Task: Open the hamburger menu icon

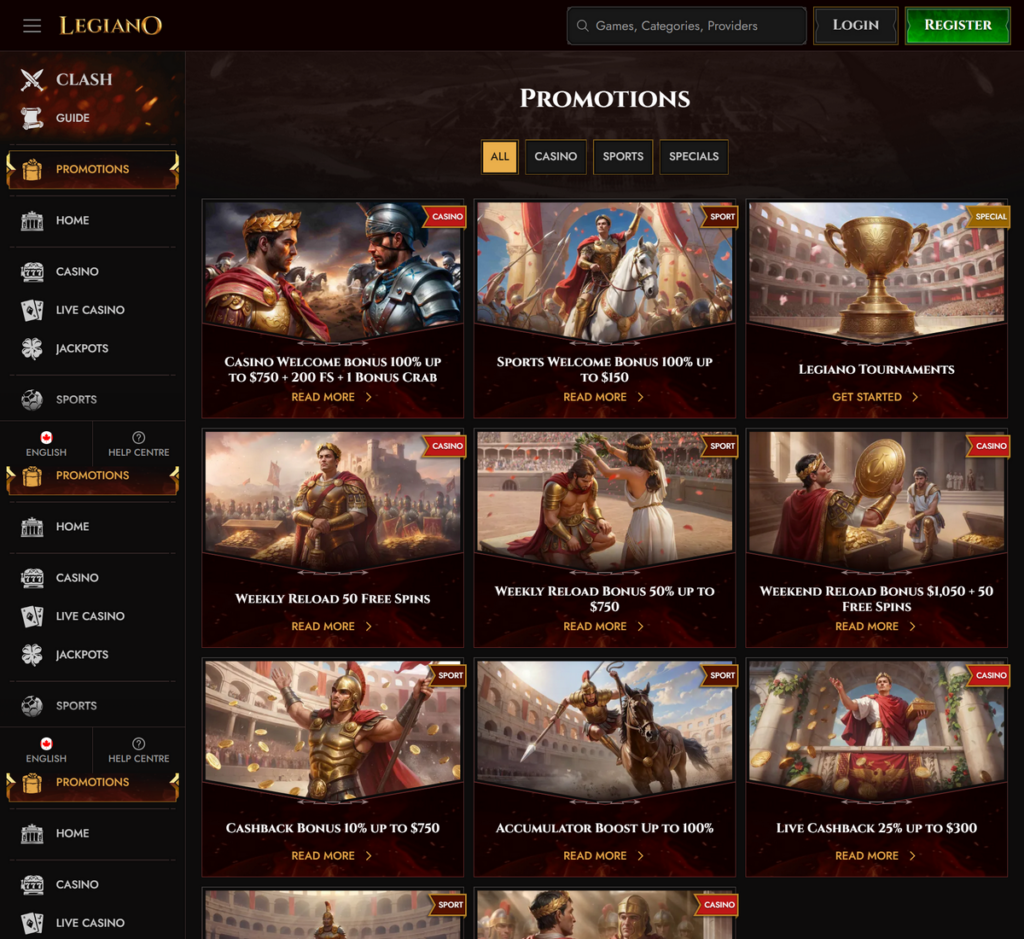Action: (31, 25)
